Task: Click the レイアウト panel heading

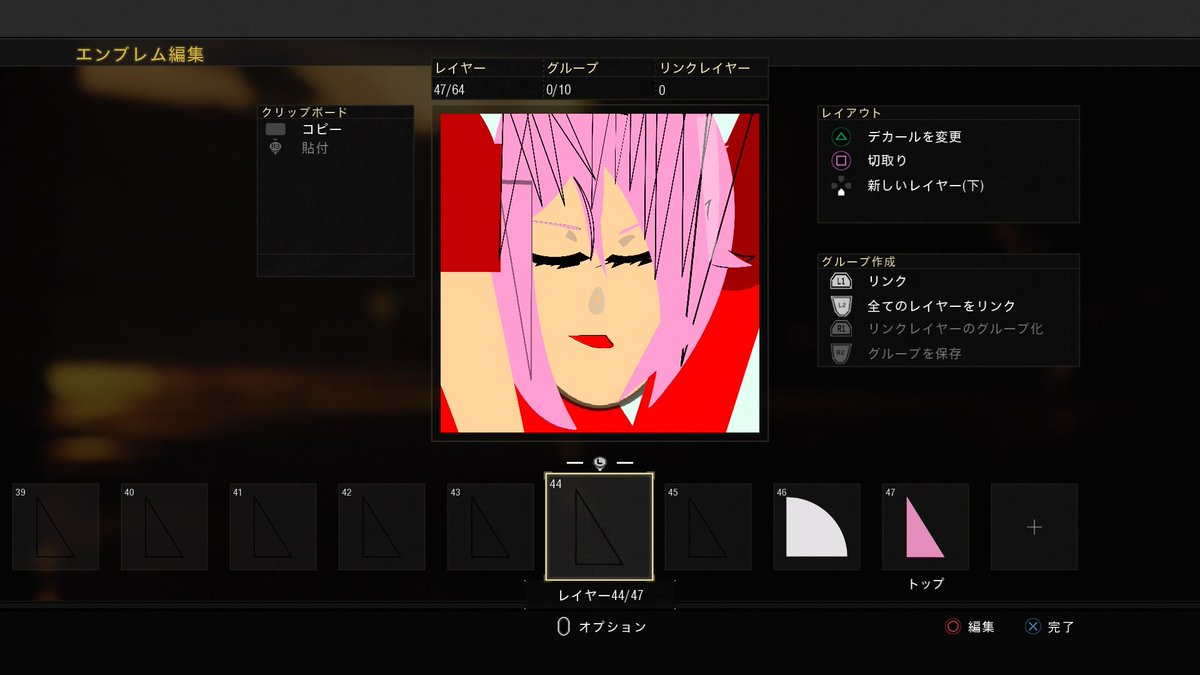Action: pyautogui.click(x=852, y=113)
